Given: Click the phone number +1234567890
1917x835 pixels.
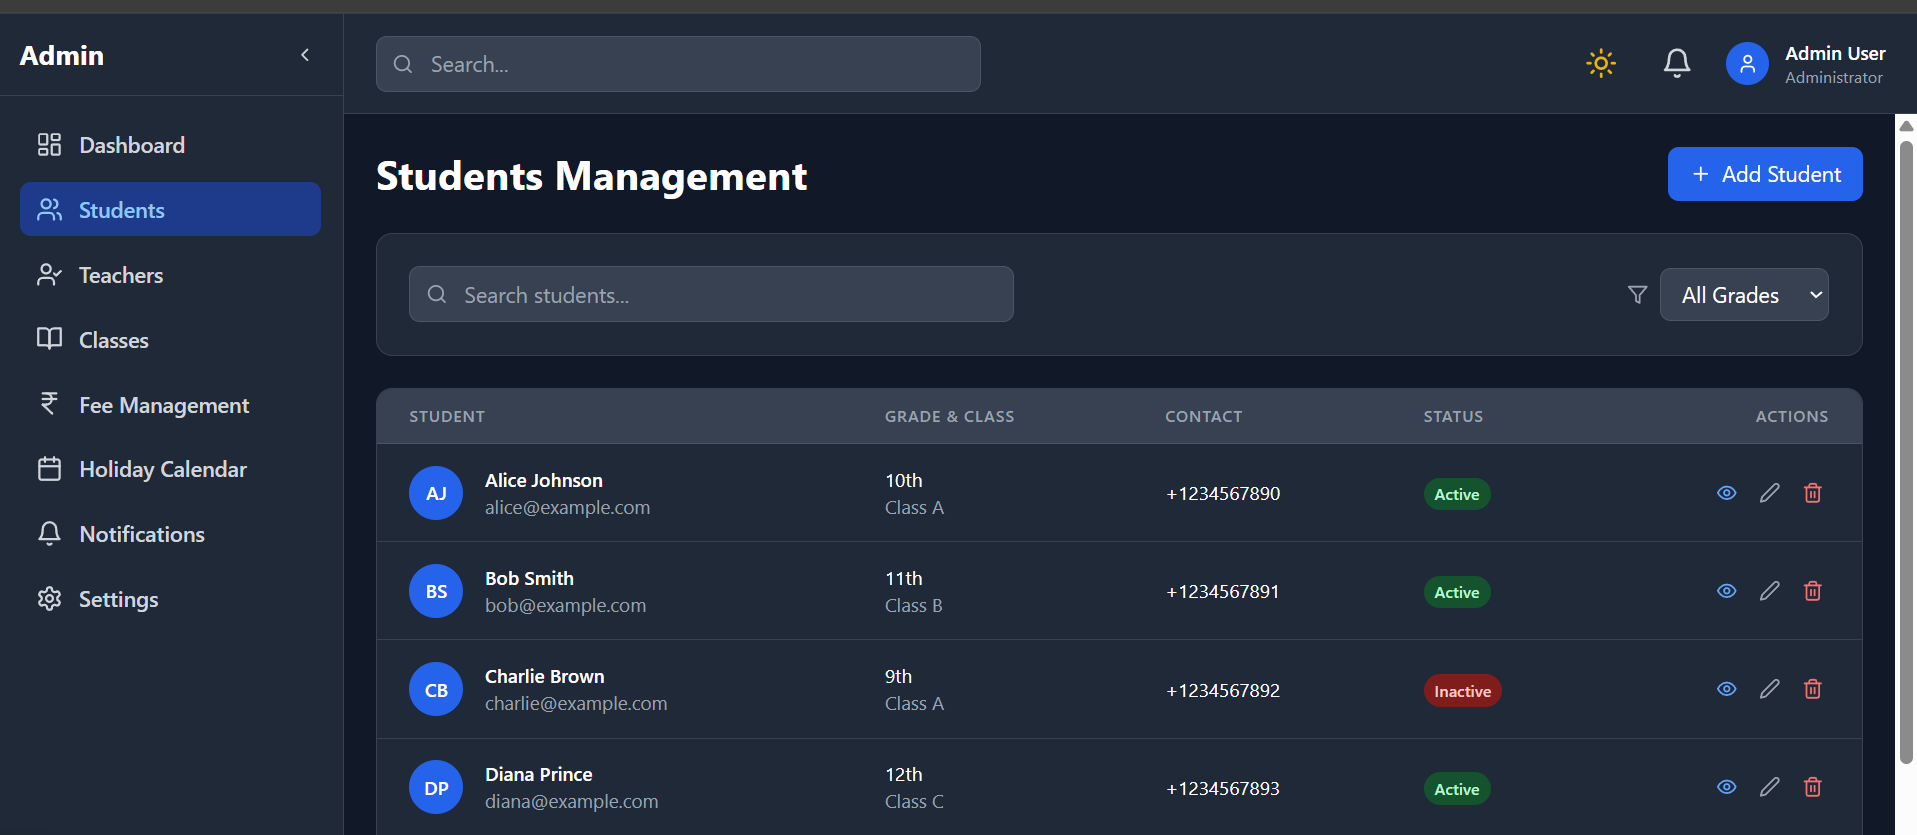Looking at the screenshot, I should 1223,493.
